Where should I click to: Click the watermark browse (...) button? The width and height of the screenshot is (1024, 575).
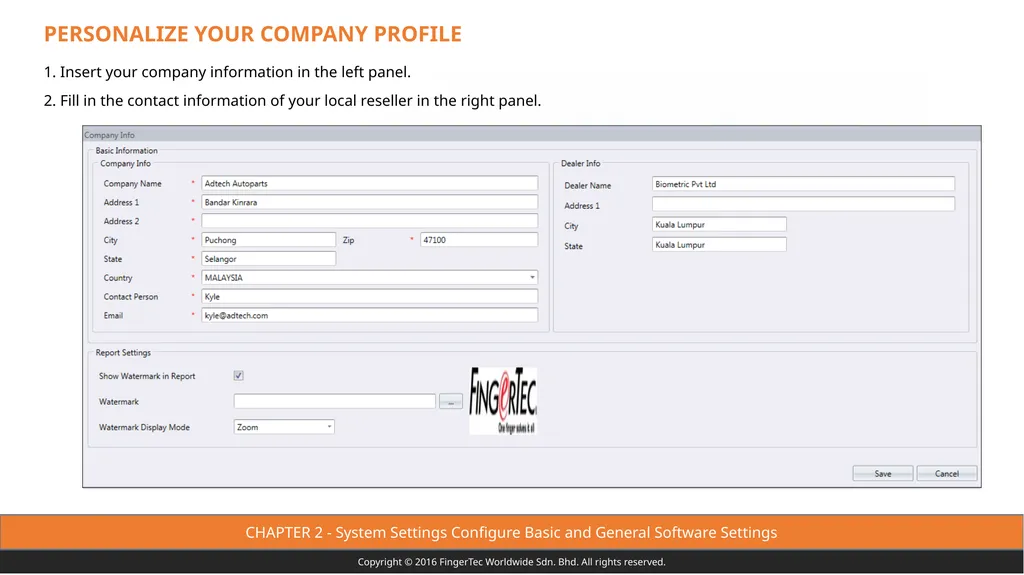click(451, 401)
